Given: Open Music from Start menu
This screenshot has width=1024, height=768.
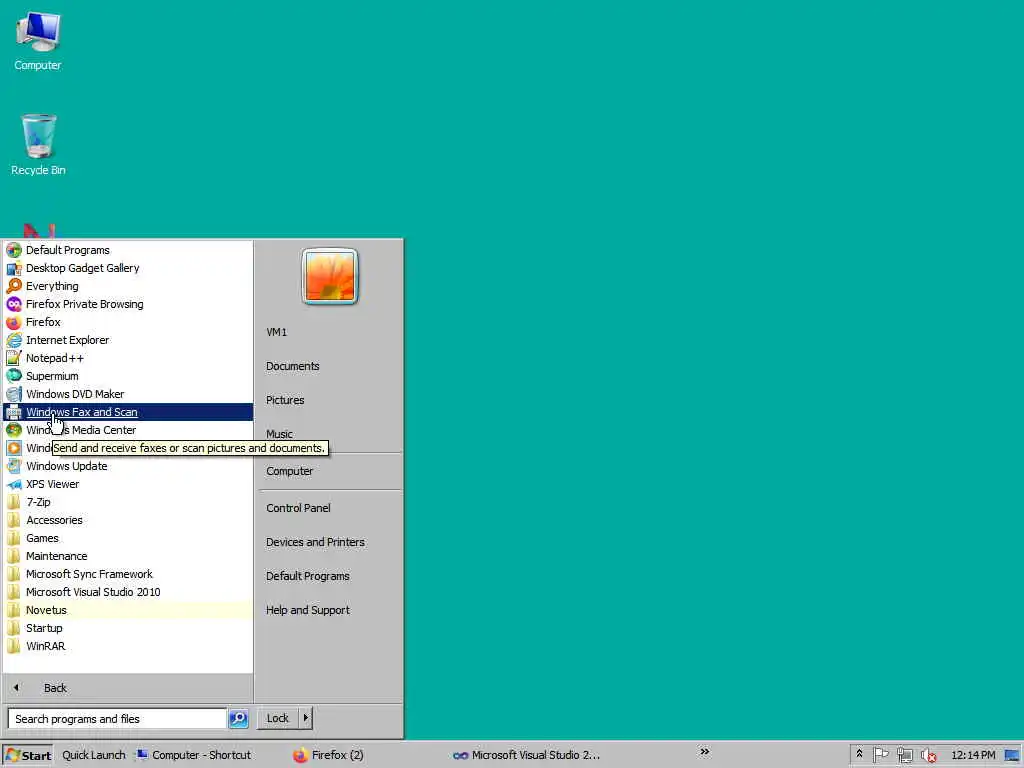Looking at the screenshot, I should click(279, 434).
